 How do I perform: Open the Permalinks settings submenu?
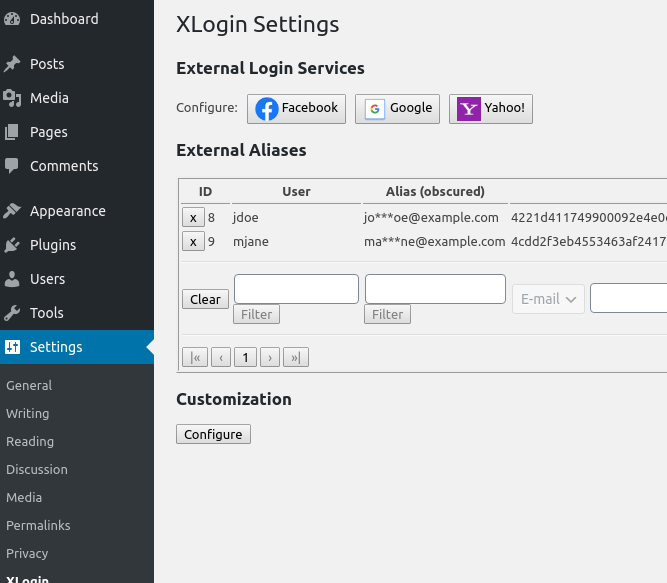tap(38, 525)
